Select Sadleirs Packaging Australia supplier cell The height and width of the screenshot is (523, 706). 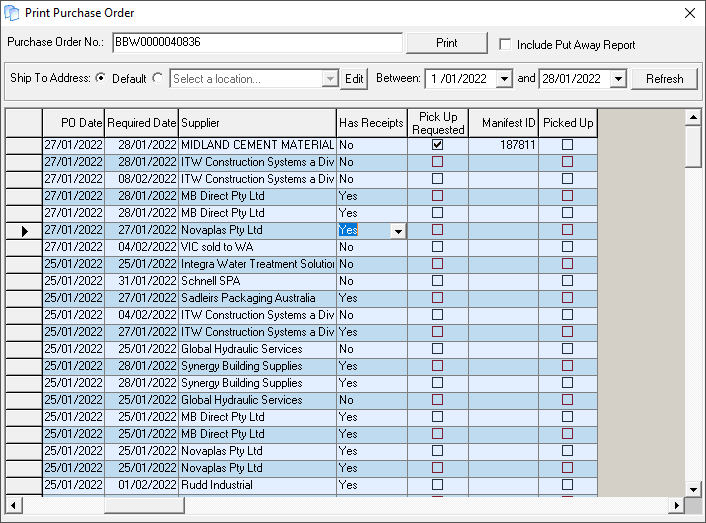pyautogui.click(x=258, y=298)
